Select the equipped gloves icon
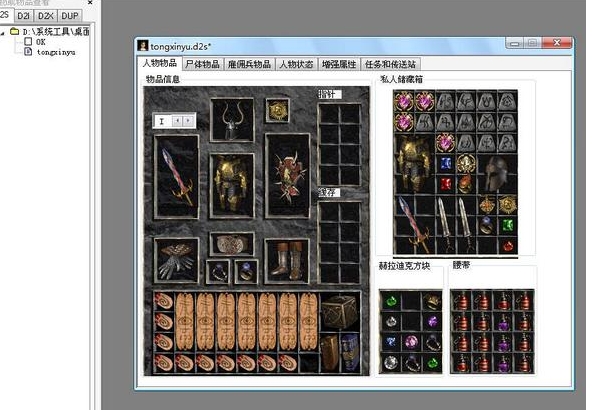This screenshot has width=594, height=410. click(x=177, y=261)
